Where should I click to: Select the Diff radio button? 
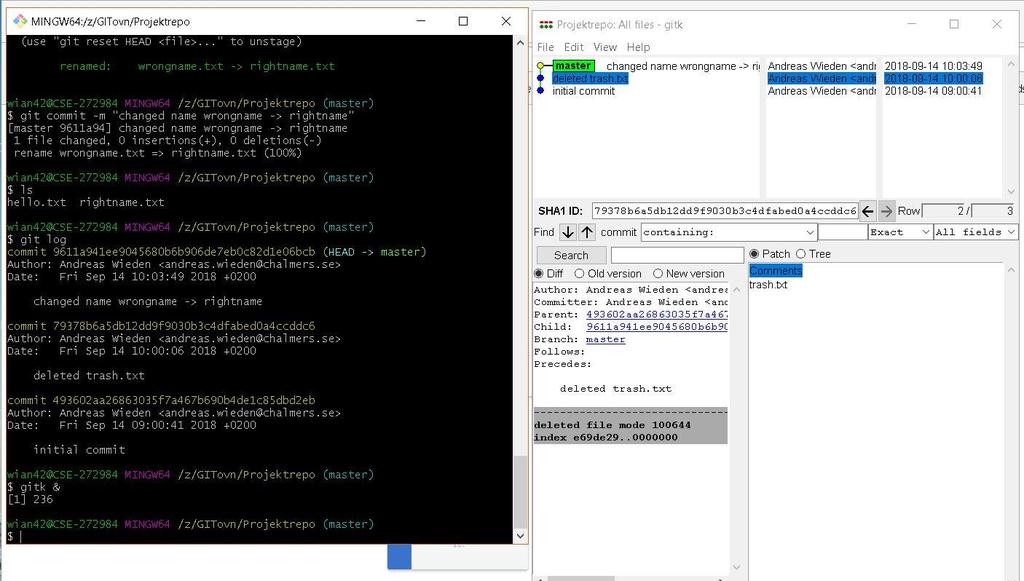[x=539, y=274]
